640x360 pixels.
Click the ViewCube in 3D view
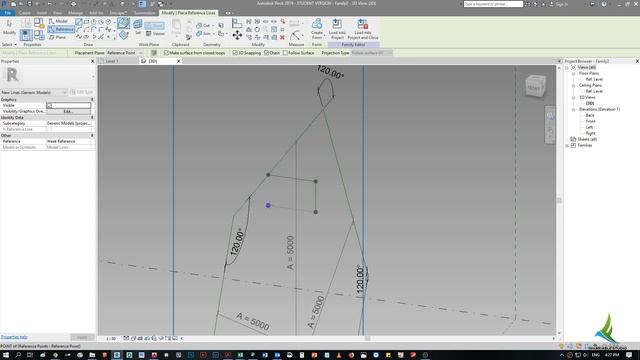point(535,87)
